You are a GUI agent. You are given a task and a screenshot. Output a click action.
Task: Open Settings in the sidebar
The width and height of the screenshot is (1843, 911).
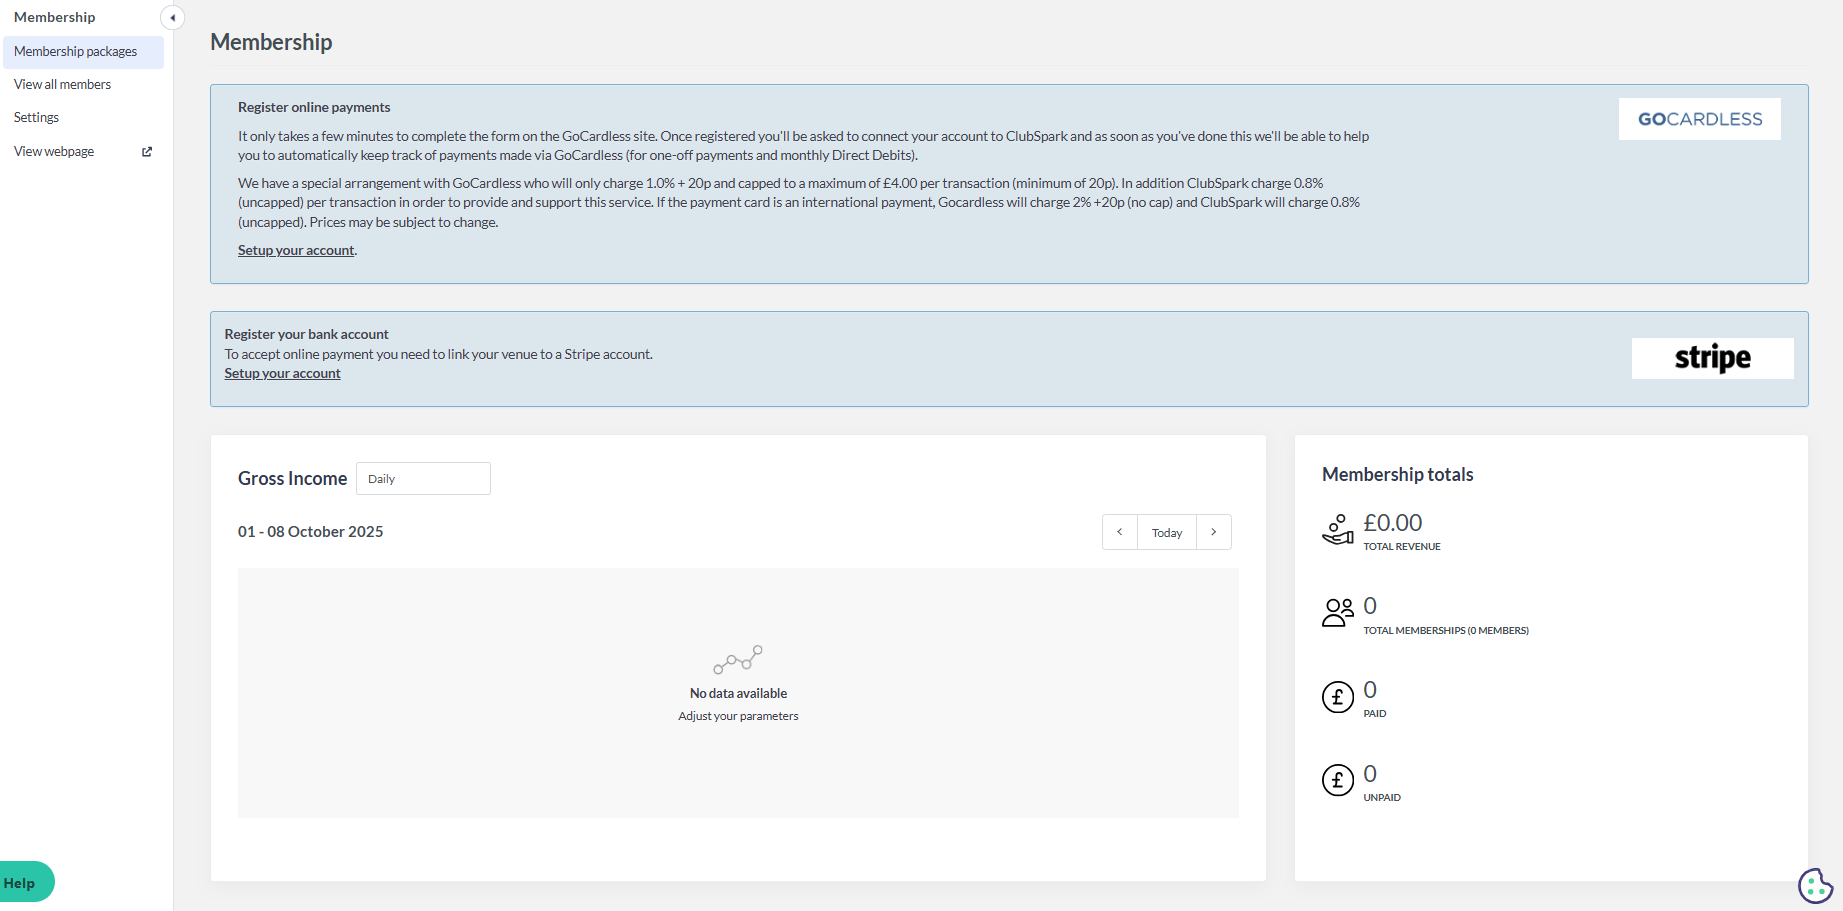(x=37, y=118)
